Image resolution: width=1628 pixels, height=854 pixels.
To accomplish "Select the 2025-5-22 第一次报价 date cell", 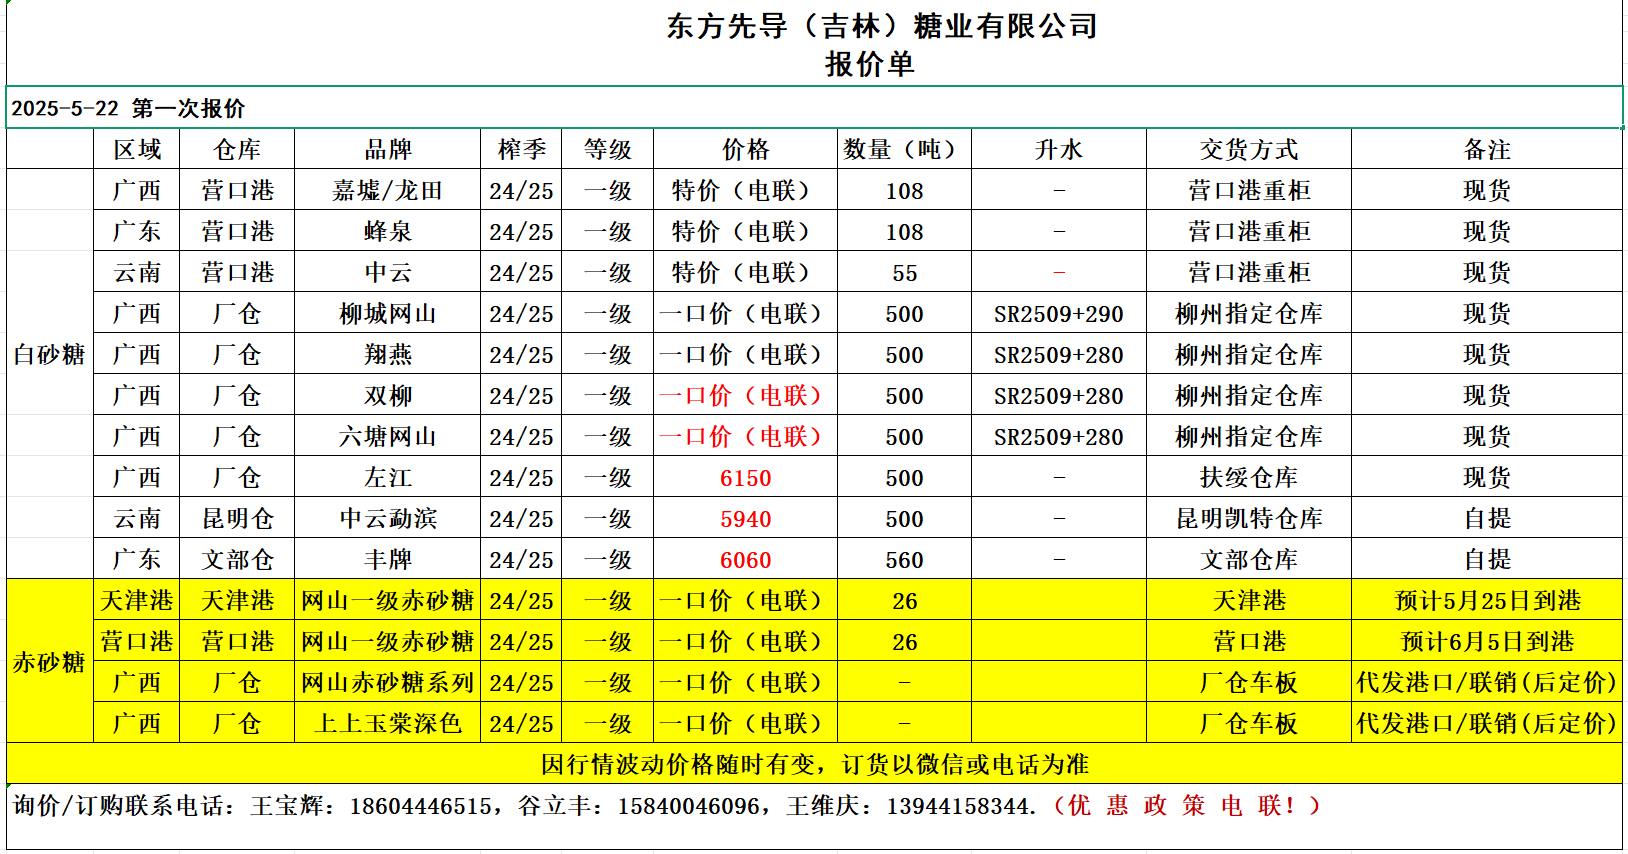I will [128, 108].
